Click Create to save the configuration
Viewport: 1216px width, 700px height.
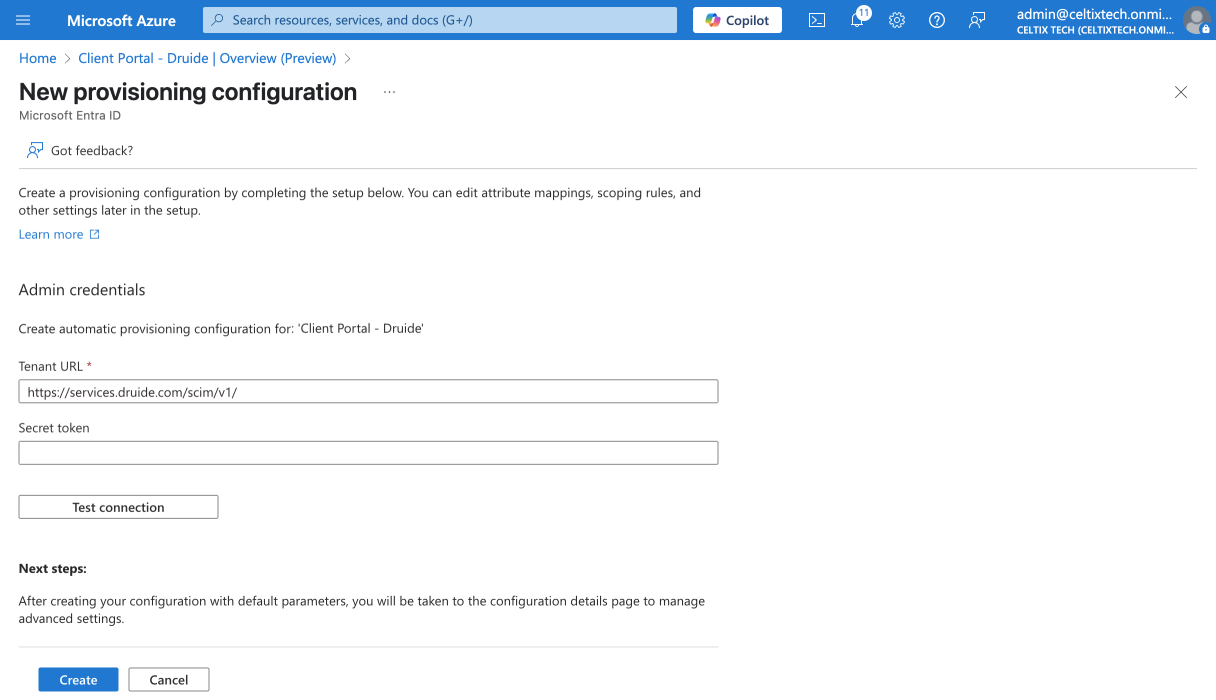tap(78, 680)
